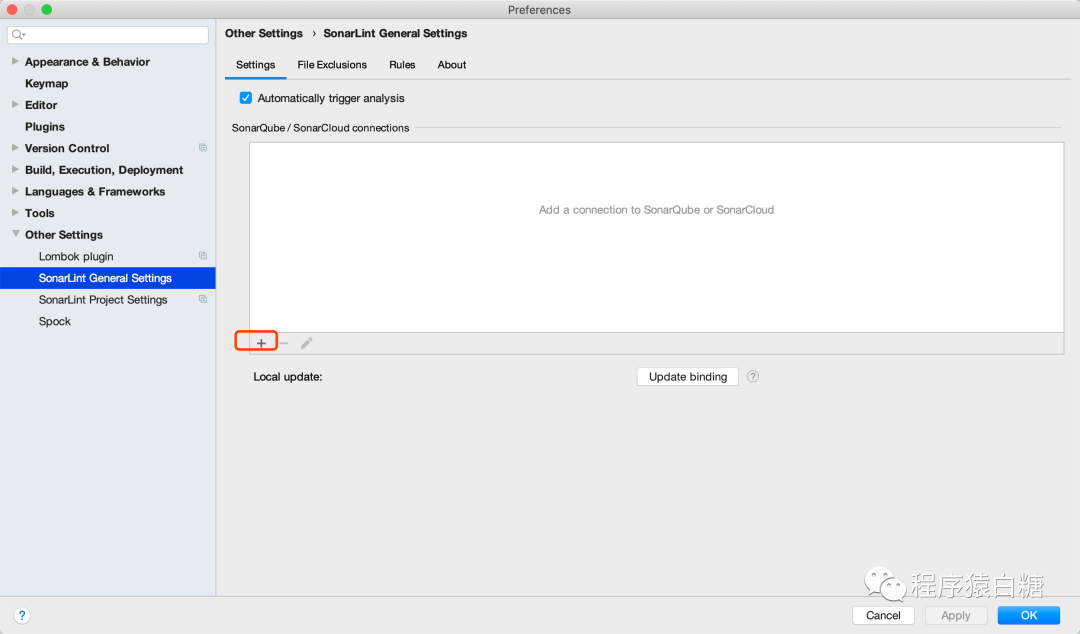This screenshot has width=1080, height=634.
Task: Expand Build, Execution, Deployment arrow
Action: pyautogui.click(x=15, y=169)
